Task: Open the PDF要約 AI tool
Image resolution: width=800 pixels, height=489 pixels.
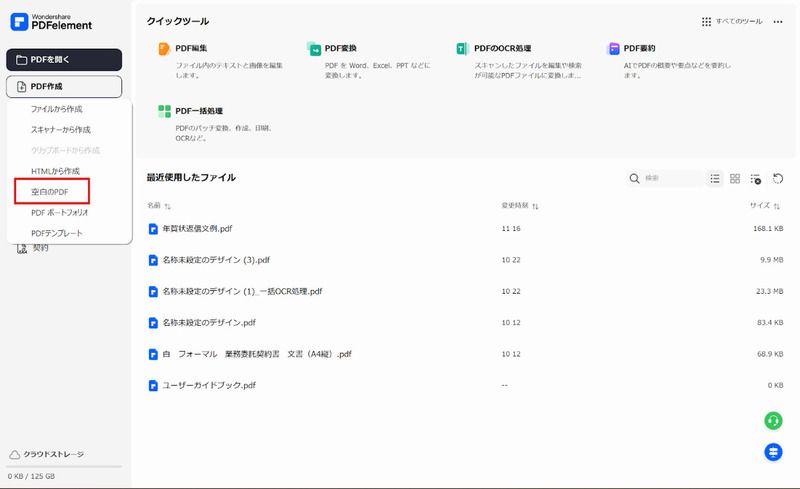Action: tap(640, 48)
